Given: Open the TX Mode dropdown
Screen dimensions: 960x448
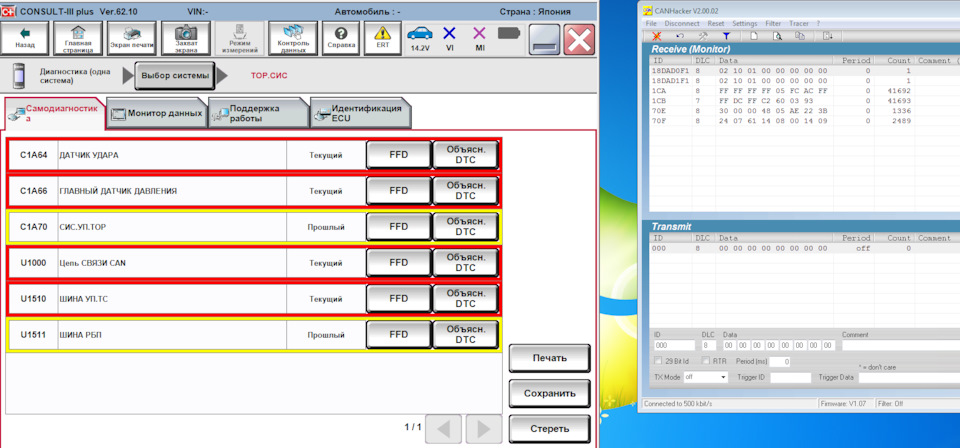Looking at the screenshot, I should (x=705, y=377).
